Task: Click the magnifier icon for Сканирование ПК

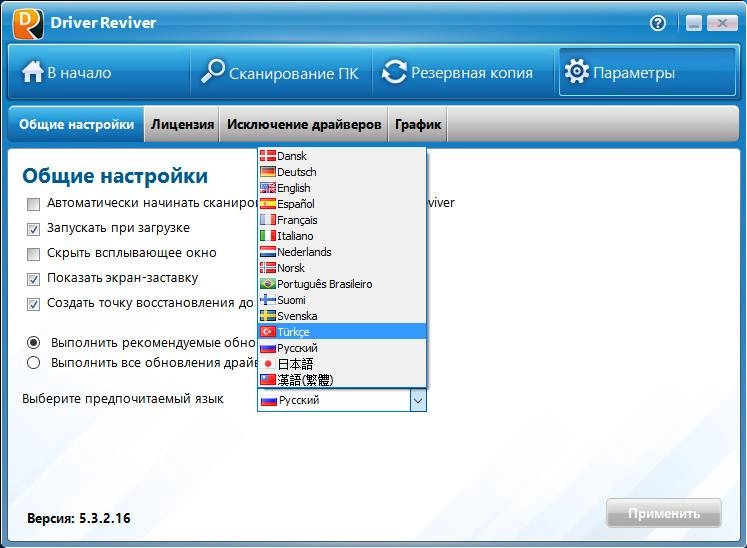Action: [x=212, y=71]
